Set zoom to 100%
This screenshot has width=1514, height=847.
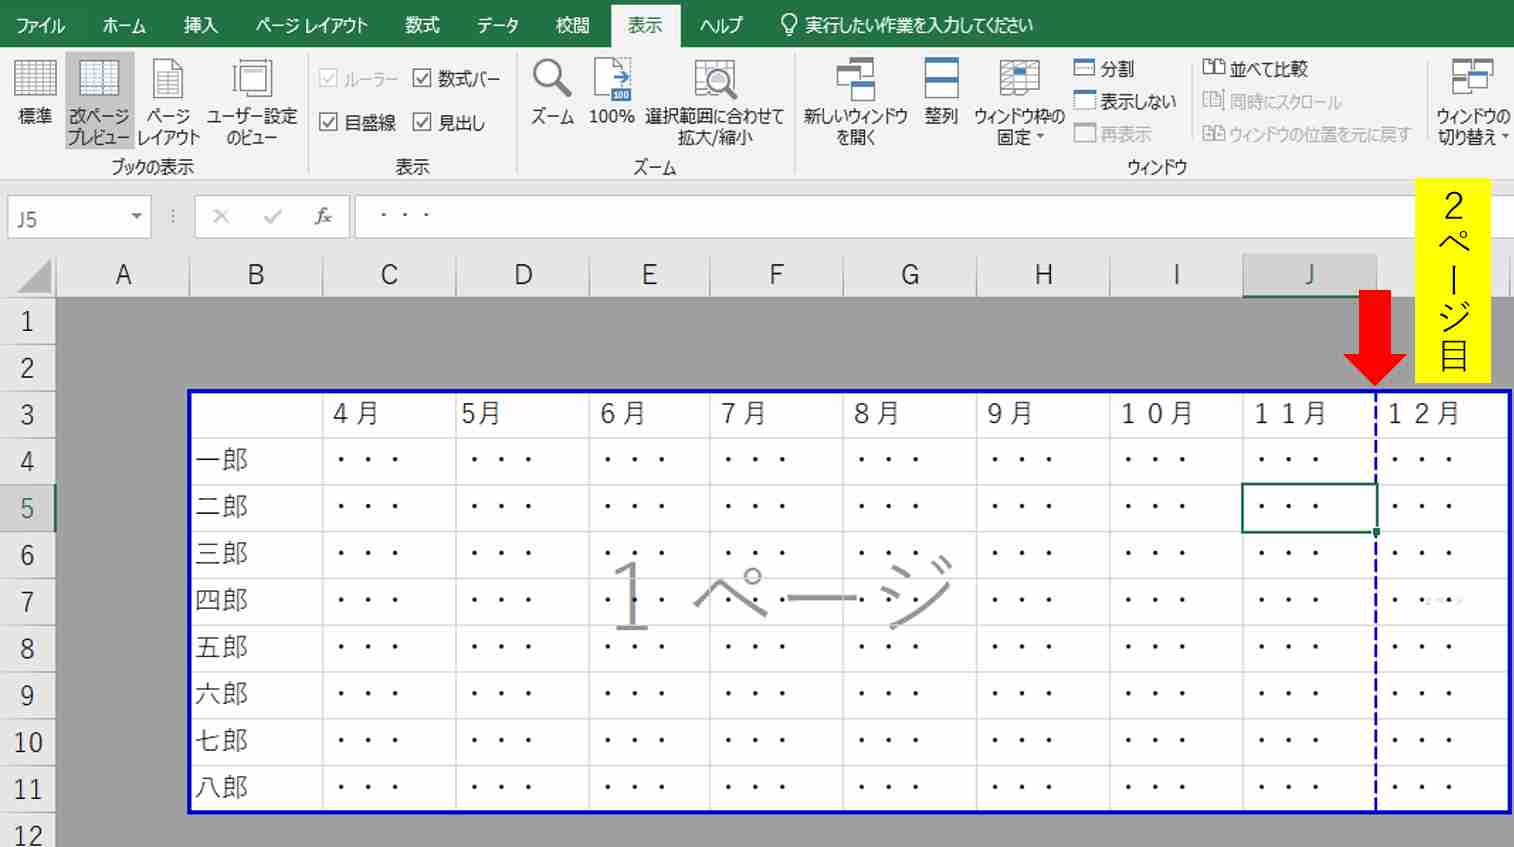pyautogui.click(x=612, y=91)
